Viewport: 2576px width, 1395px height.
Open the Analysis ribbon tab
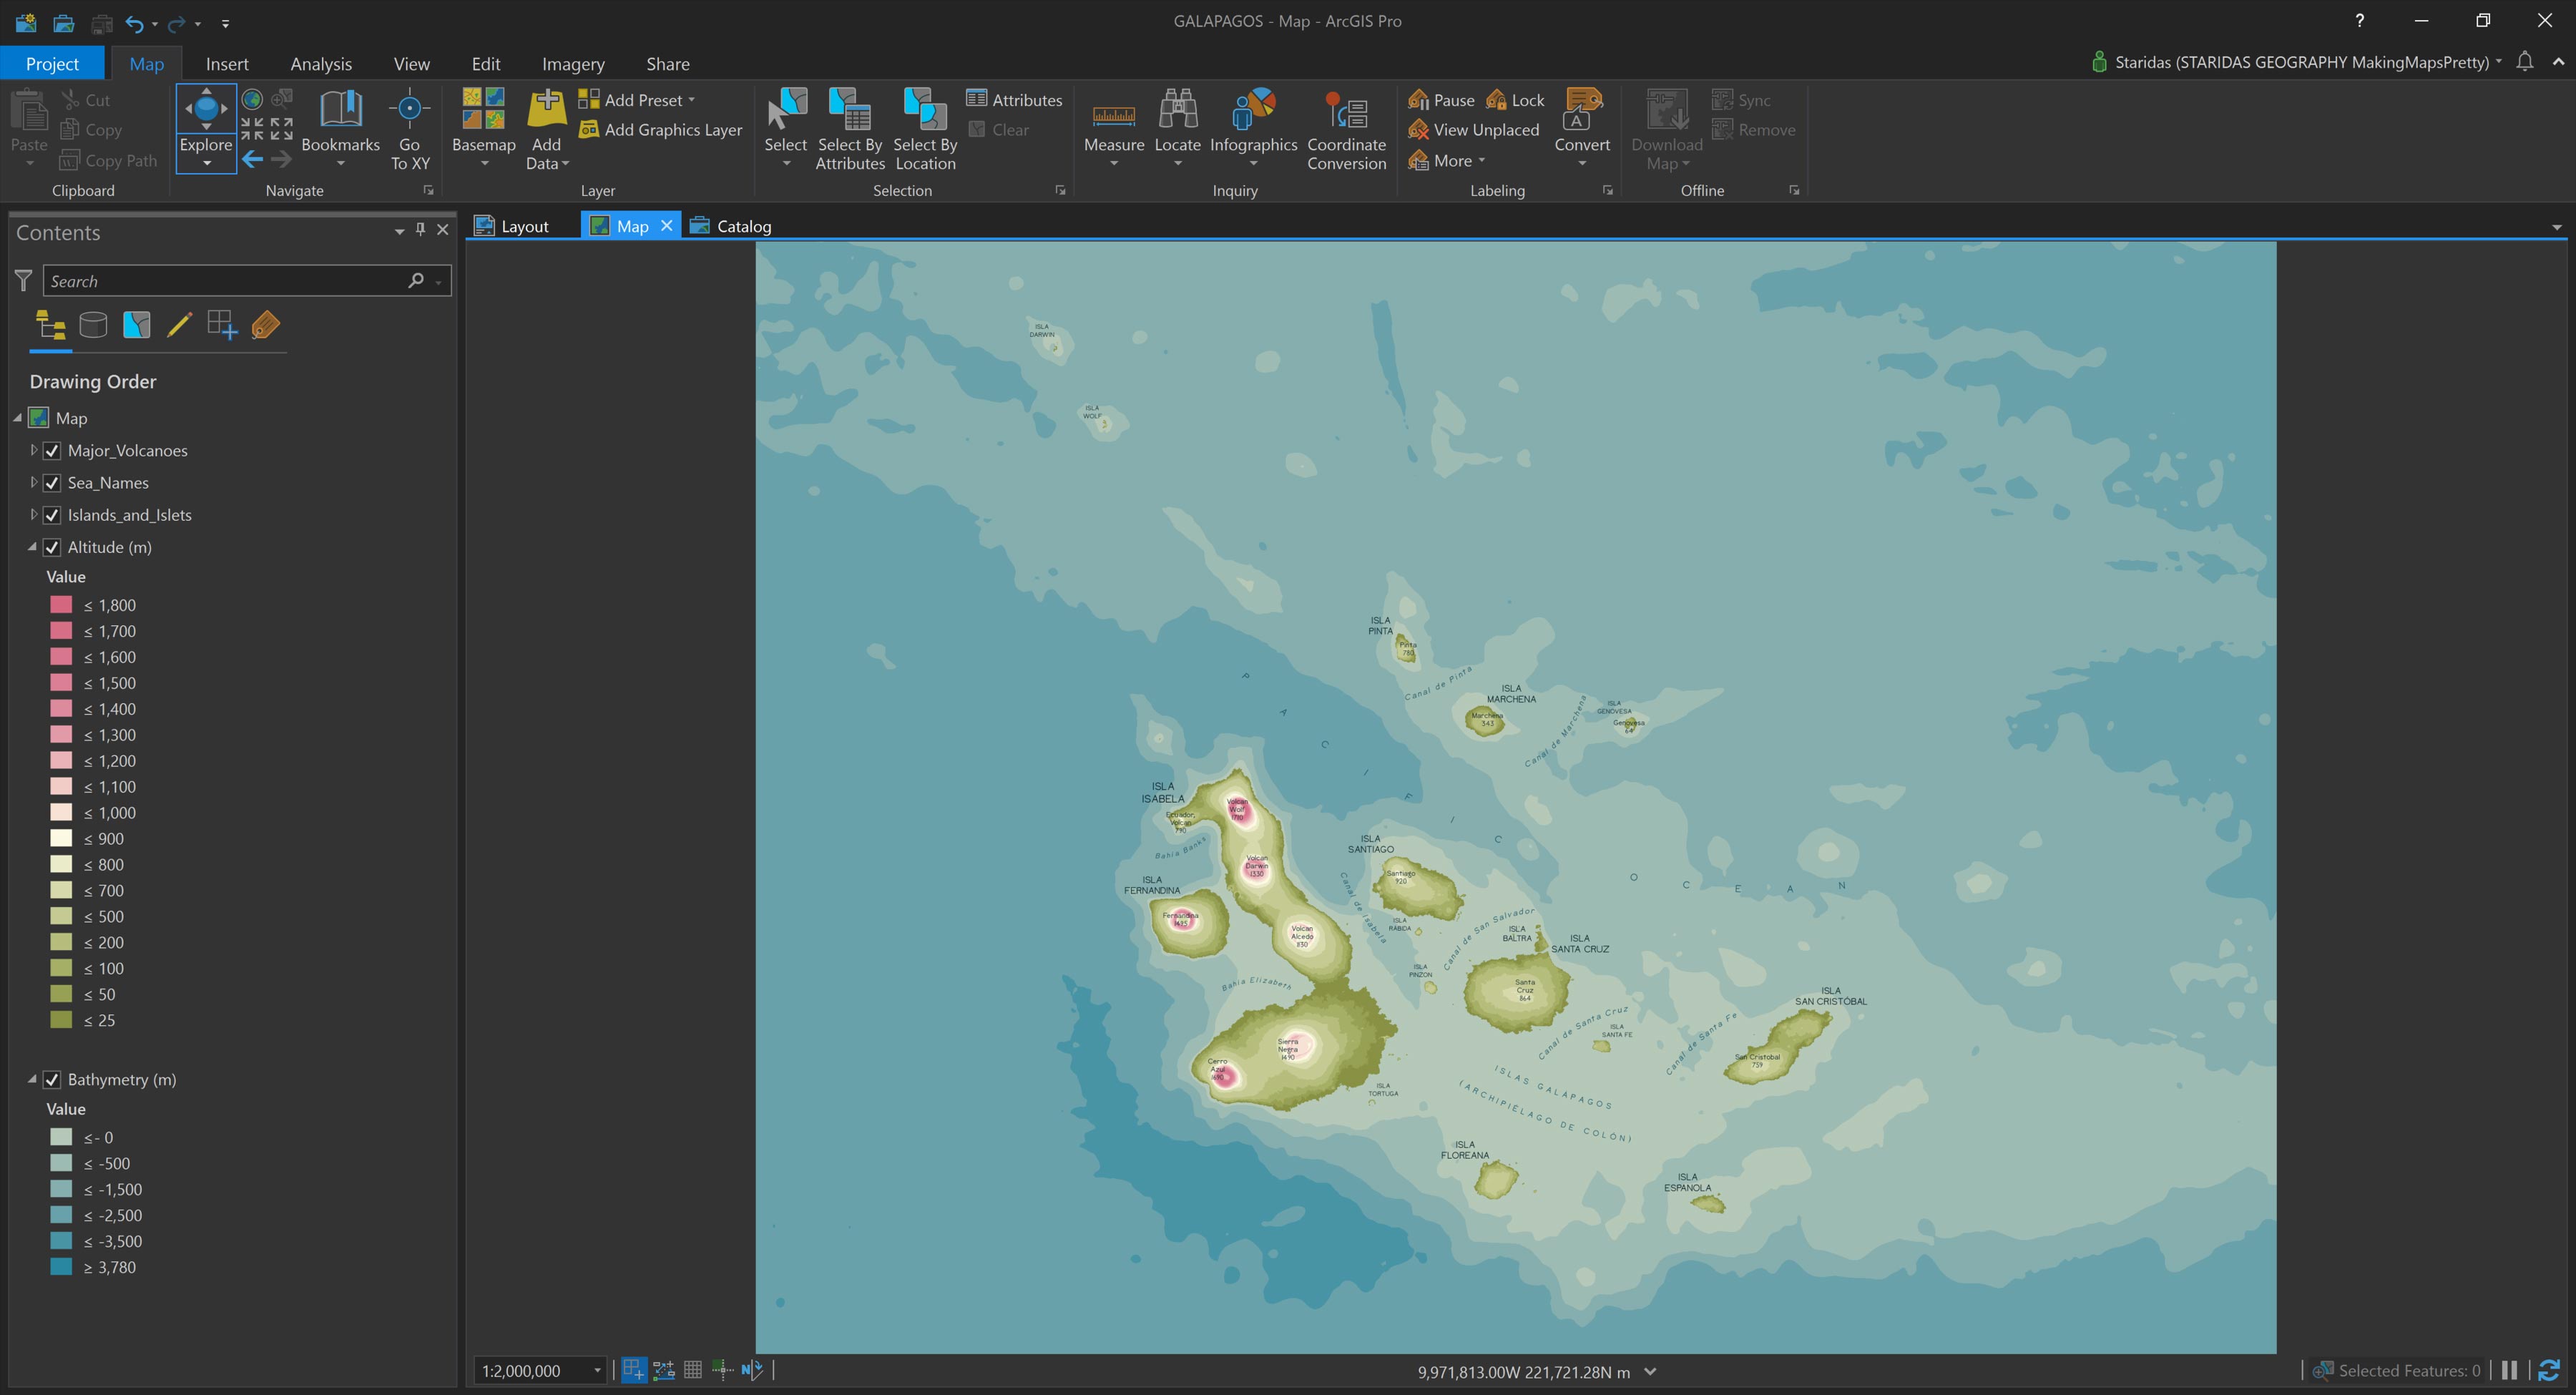coord(321,64)
